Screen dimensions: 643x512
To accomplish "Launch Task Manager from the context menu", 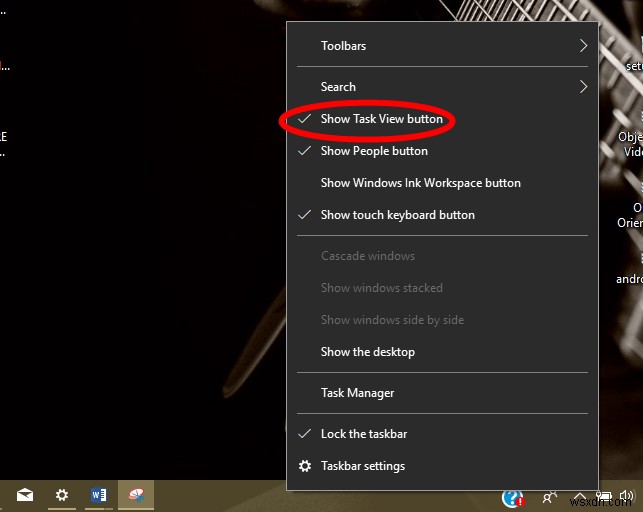I will tap(442, 393).
